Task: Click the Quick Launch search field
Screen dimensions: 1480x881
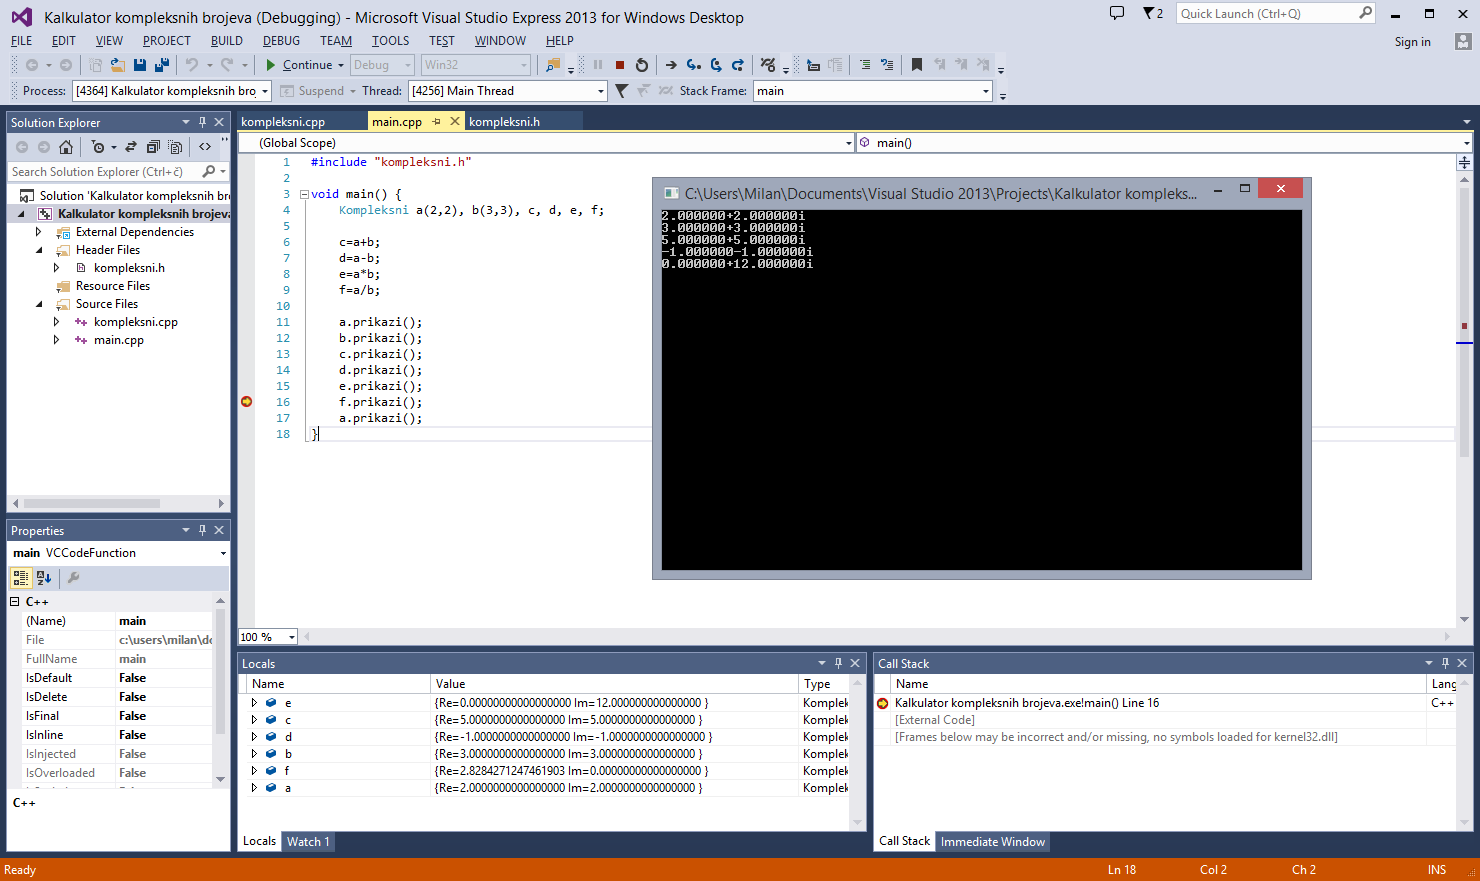Action: pos(1266,14)
